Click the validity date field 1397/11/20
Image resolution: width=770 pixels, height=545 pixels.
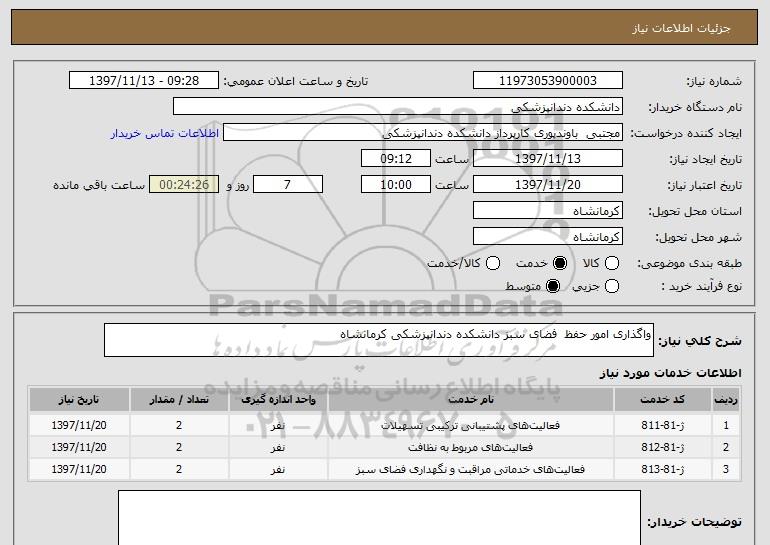click(x=548, y=185)
